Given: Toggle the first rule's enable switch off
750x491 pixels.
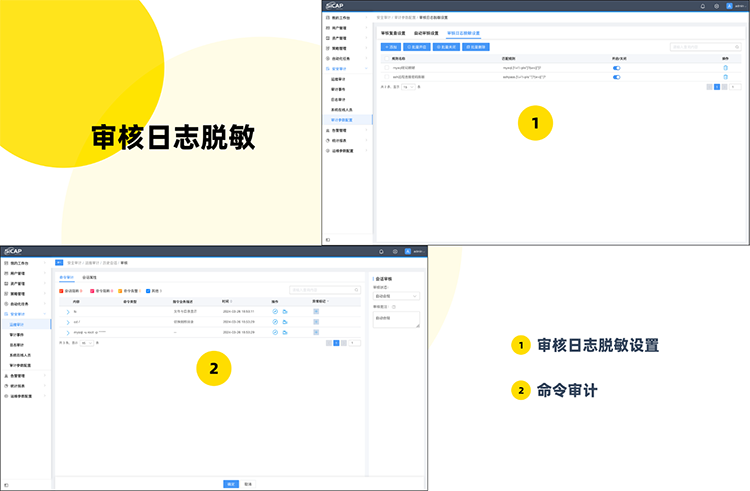Looking at the screenshot, I should [x=616, y=67].
